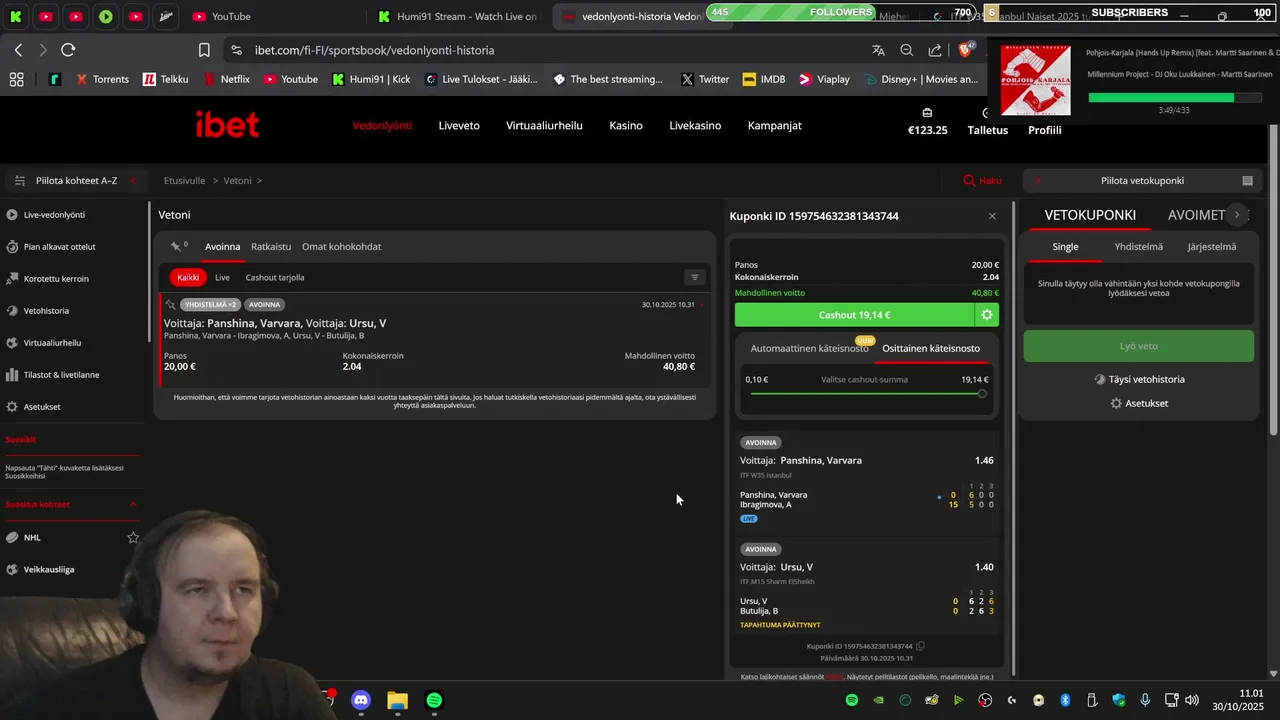Collapse Suosituit kohteet section
Image resolution: width=1280 pixels, height=720 pixels.
click(133, 504)
